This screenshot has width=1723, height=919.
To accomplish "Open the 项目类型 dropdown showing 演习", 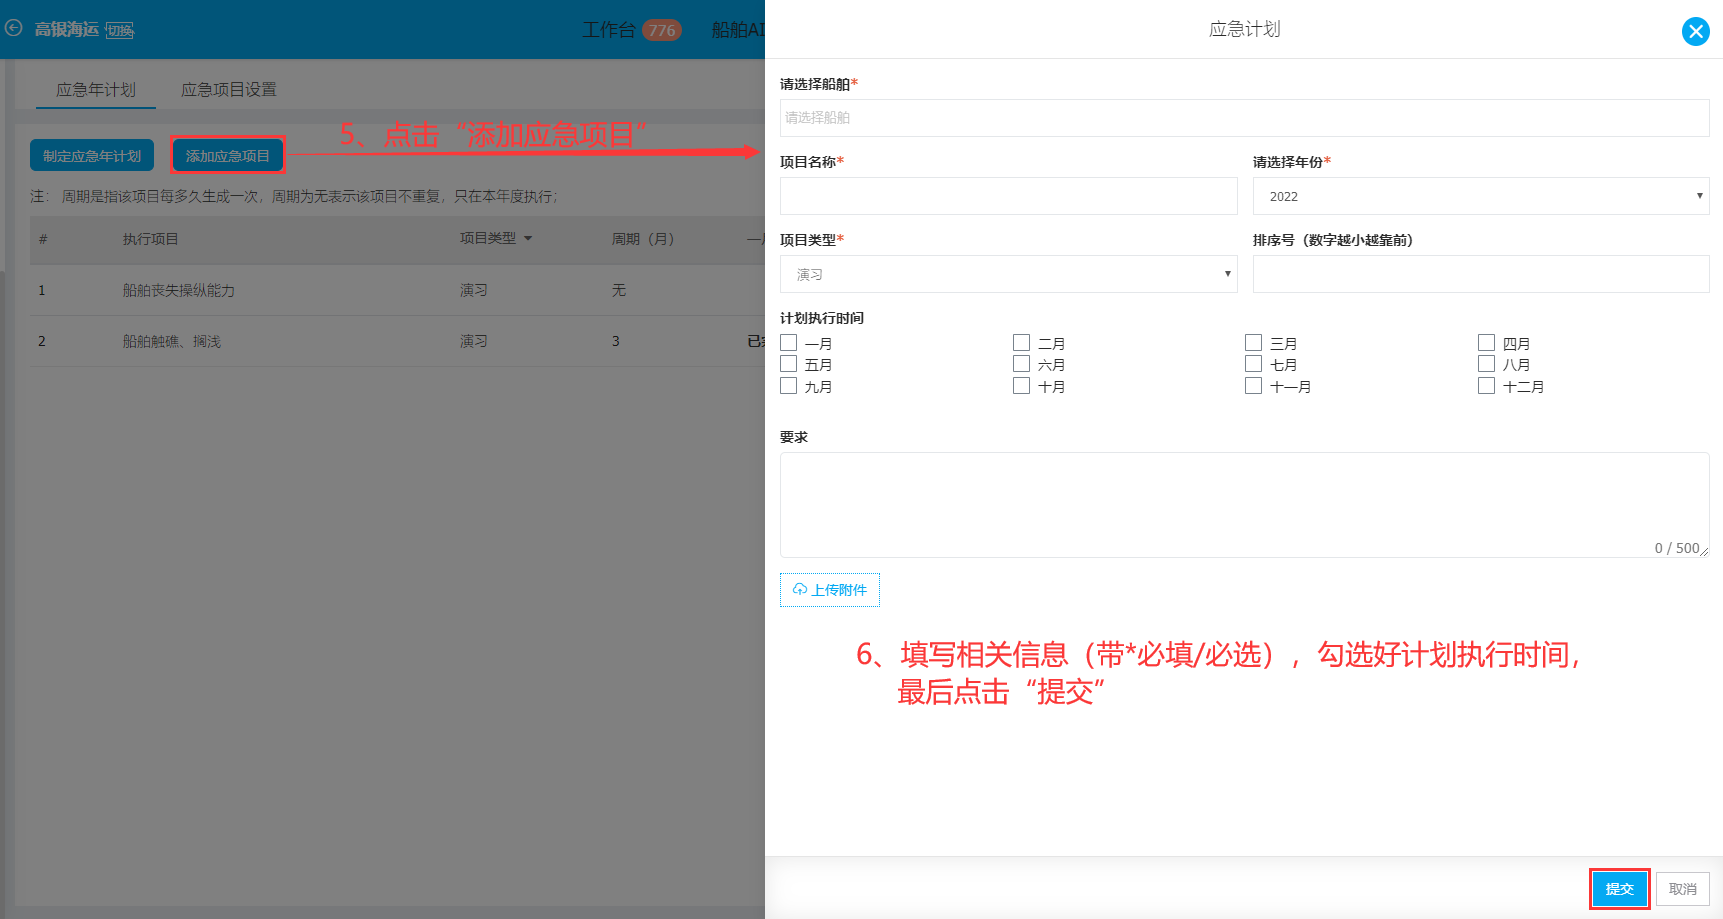I will pyautogui.click(x=1008, y=274).
